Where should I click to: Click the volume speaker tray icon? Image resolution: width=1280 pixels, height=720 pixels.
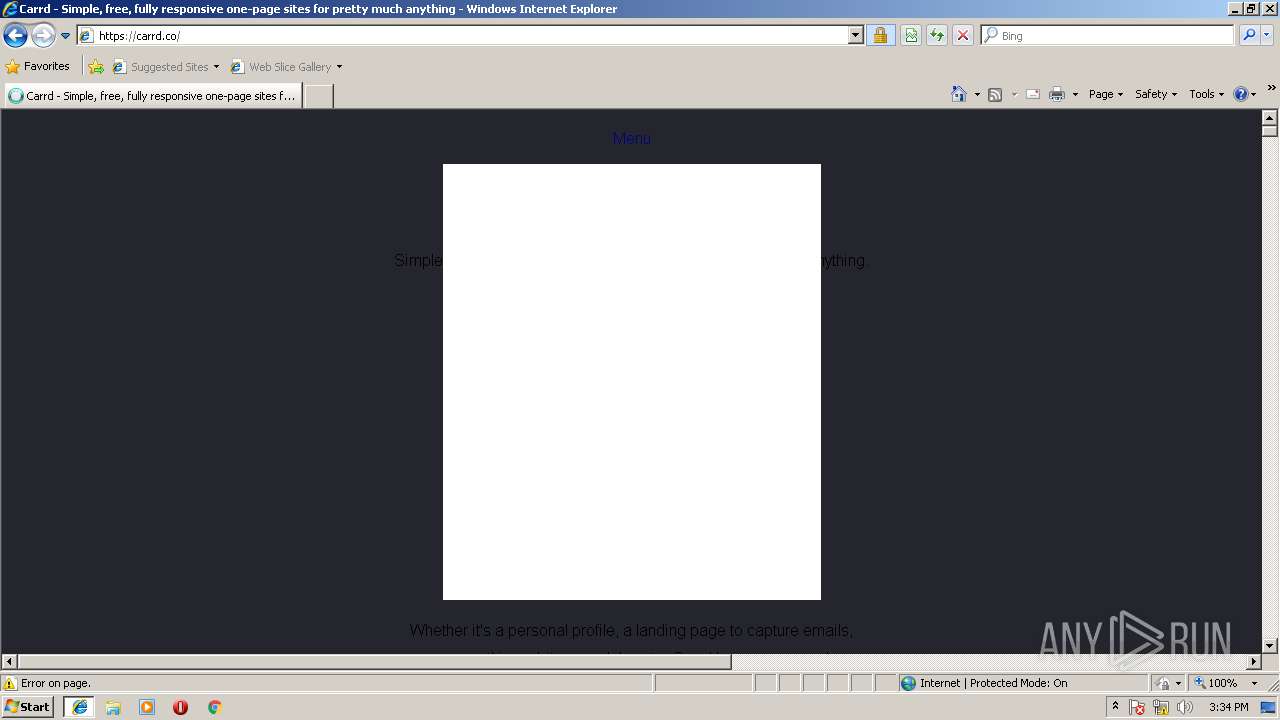pyautogui.click(x=1185, y=707)
